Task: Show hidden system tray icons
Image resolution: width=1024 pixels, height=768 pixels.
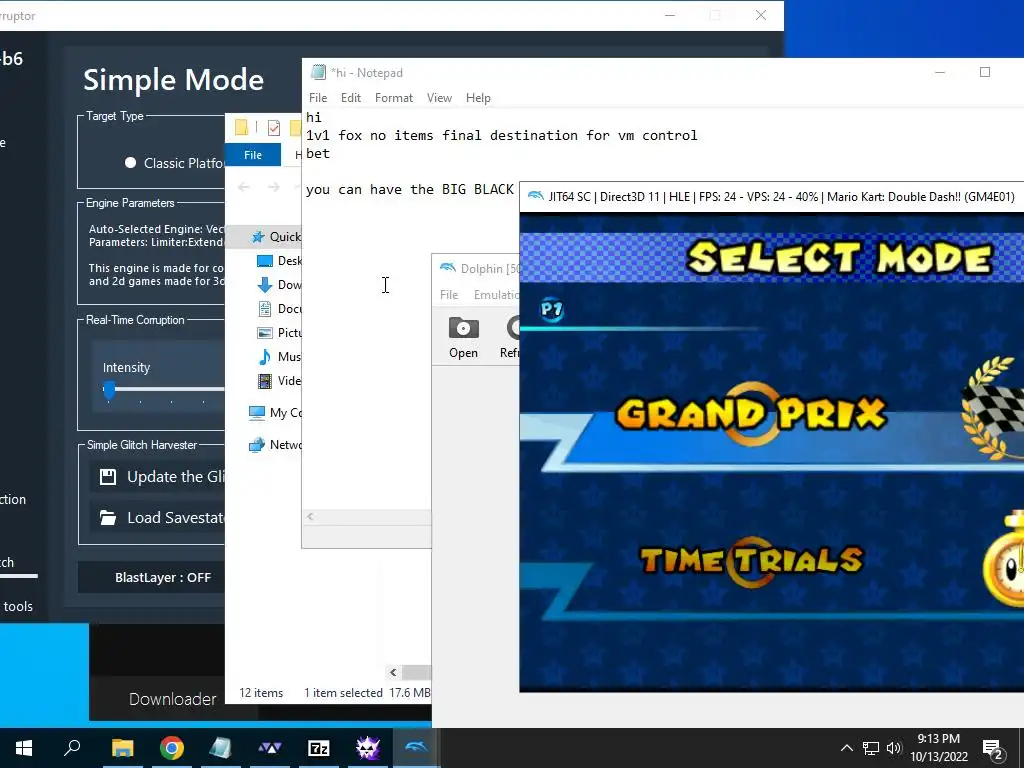Action: click(846, 748)
